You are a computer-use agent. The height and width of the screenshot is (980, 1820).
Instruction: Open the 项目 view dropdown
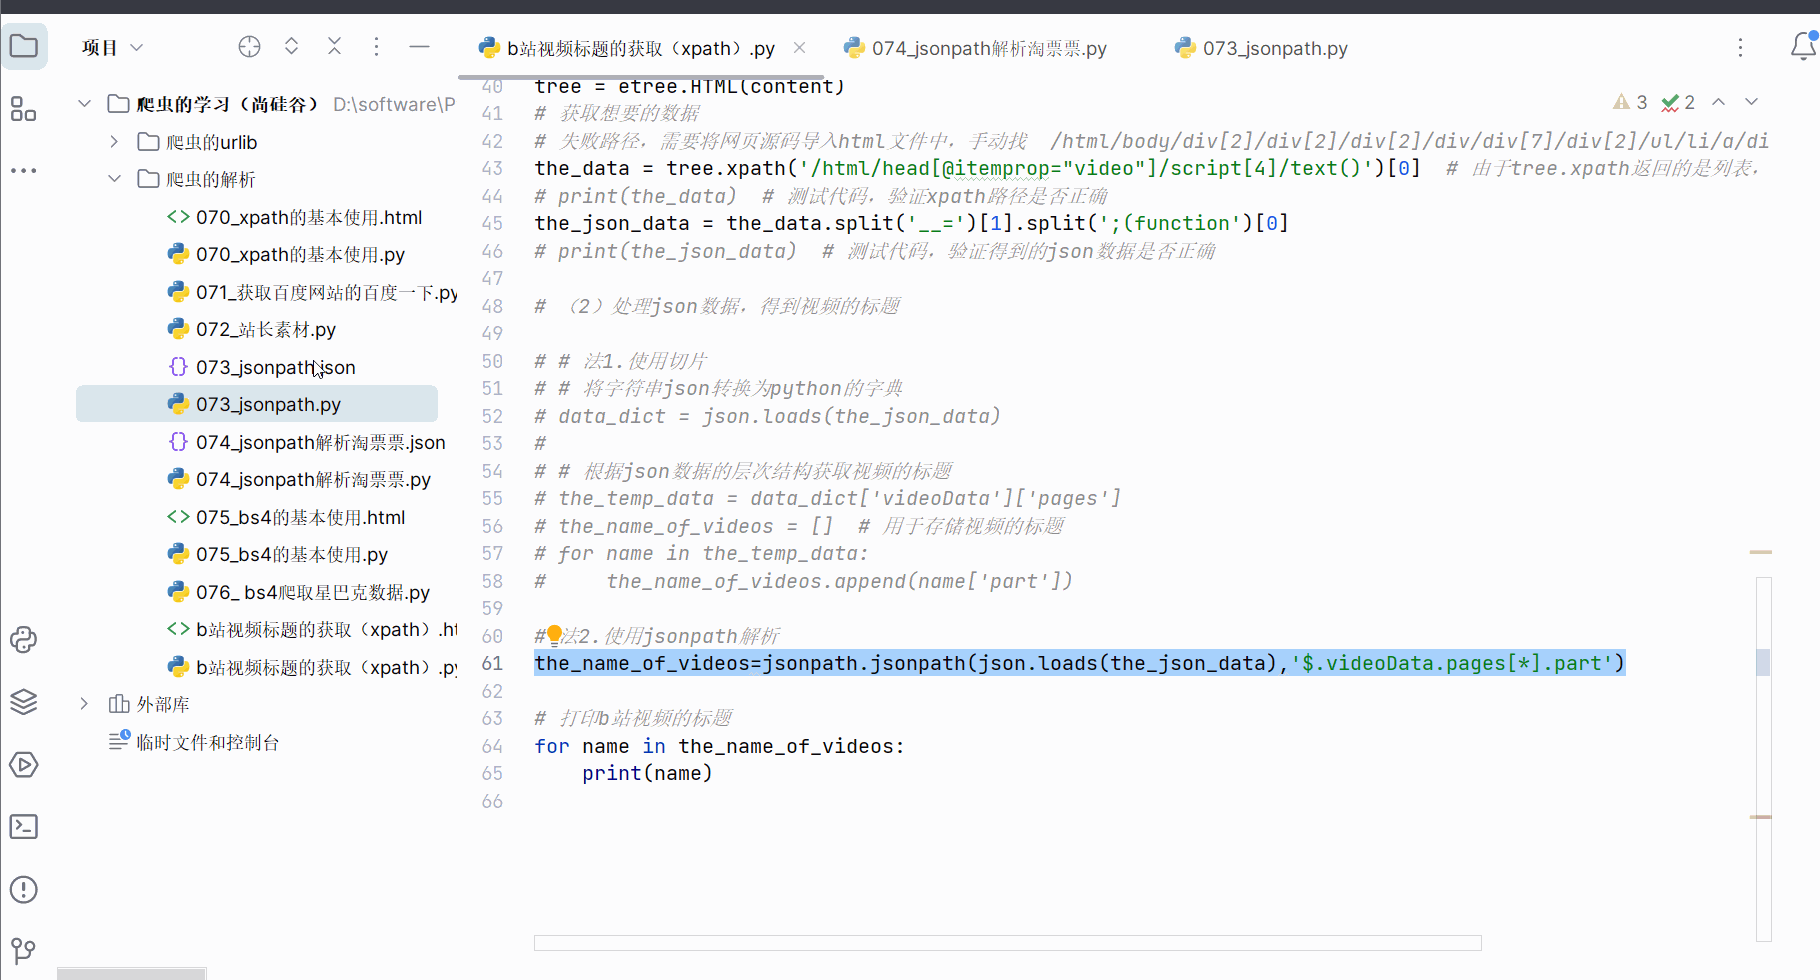(x=112, y=47)
